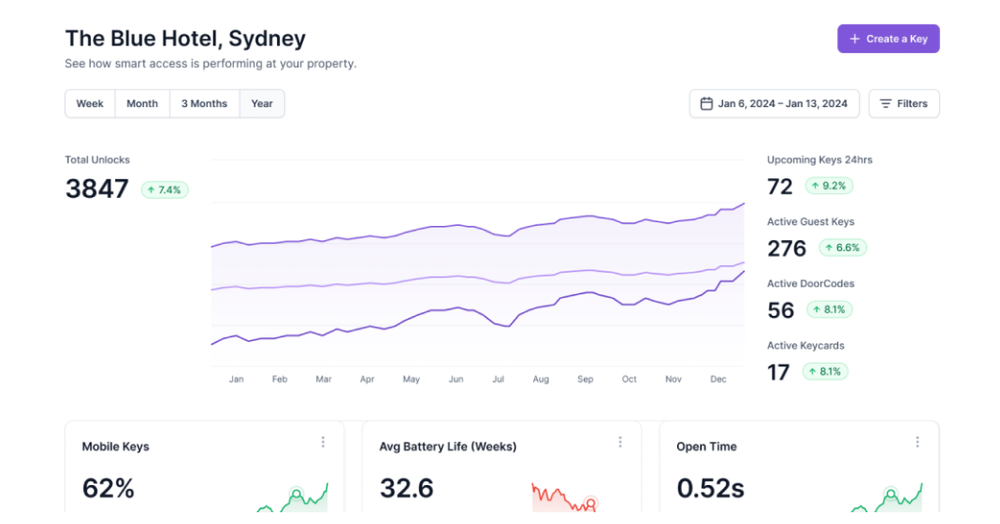Open the Mobile Keys card options menu
Screen dimensions: 1000x524
coord(323,442)
